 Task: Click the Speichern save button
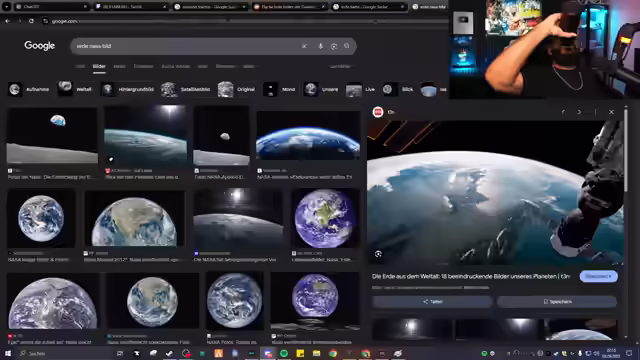pos(557,302)
